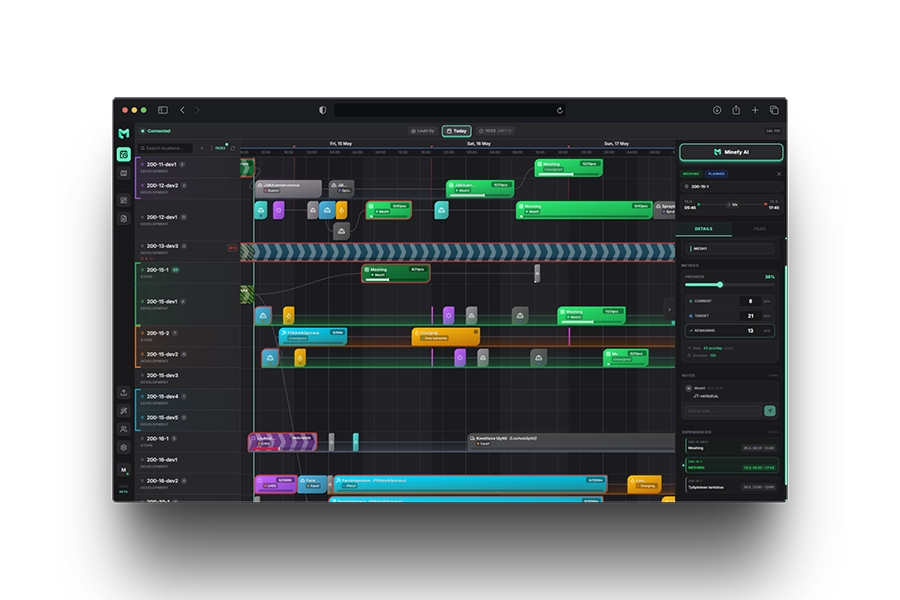Open the users sidebar icon
Image resolution: width=900 pixels, height=600 pixels.
123,429
